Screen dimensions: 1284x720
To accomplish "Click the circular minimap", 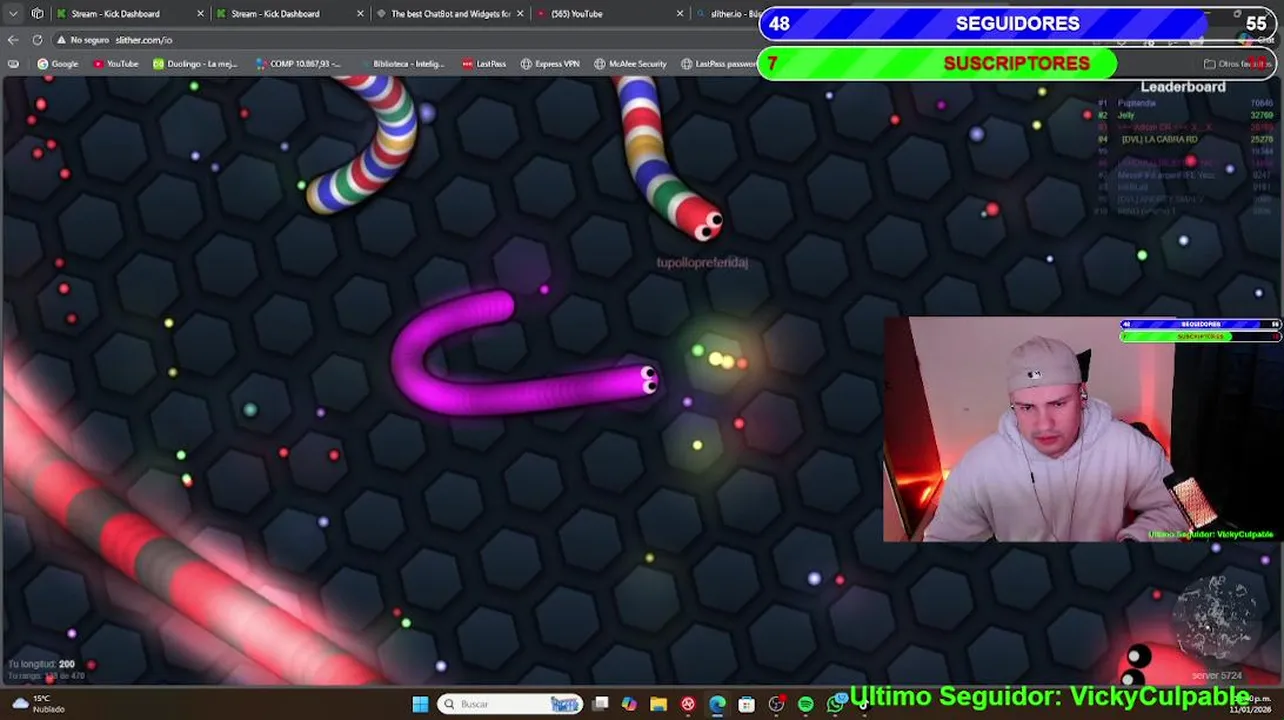I will click(x=1216, y=618).
